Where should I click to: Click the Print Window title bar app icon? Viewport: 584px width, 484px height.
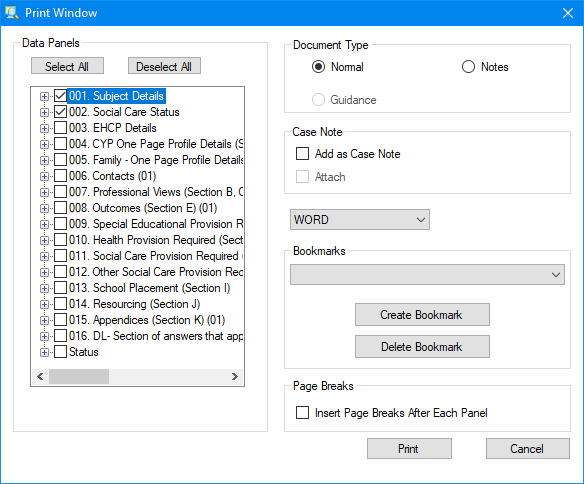pos(12,13)
